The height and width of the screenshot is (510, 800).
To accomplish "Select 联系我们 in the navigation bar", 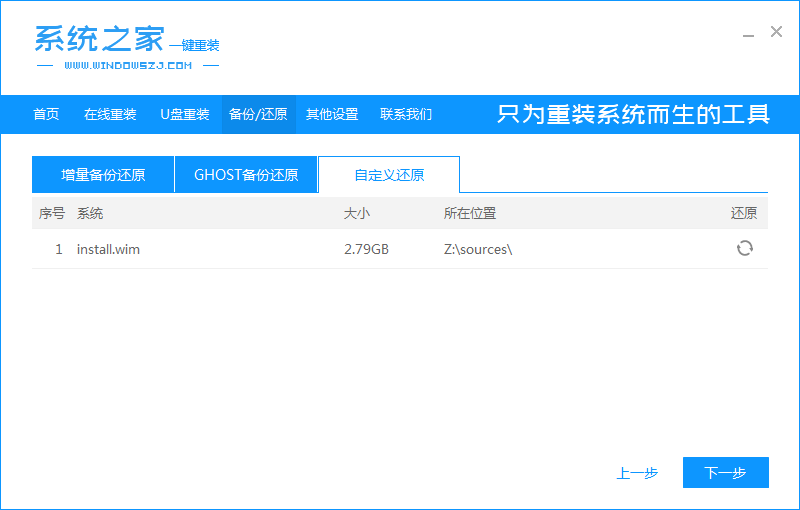I will point(406,114).
